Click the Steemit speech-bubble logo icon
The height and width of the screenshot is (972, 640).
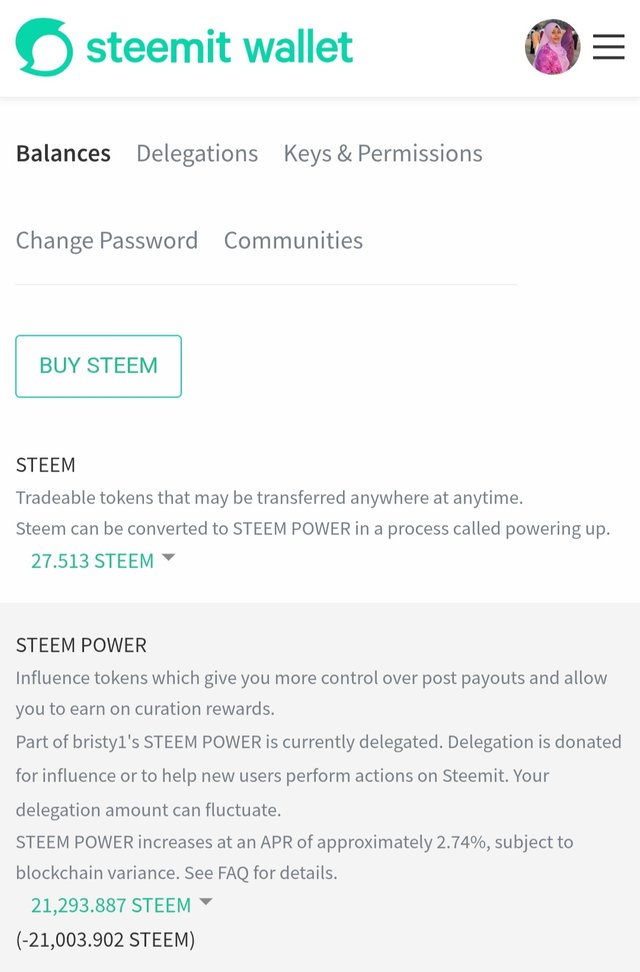pos(44,47)
